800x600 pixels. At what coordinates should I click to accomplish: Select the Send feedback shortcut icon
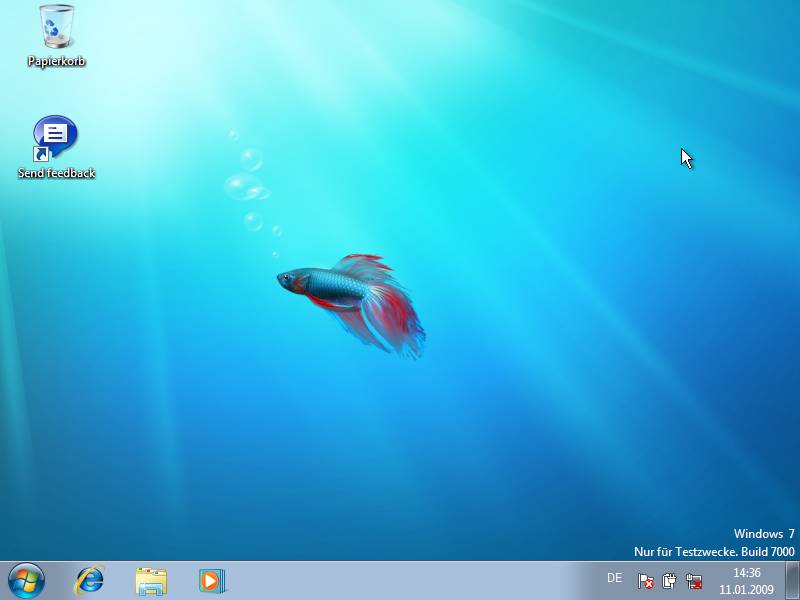pos(55,138)
